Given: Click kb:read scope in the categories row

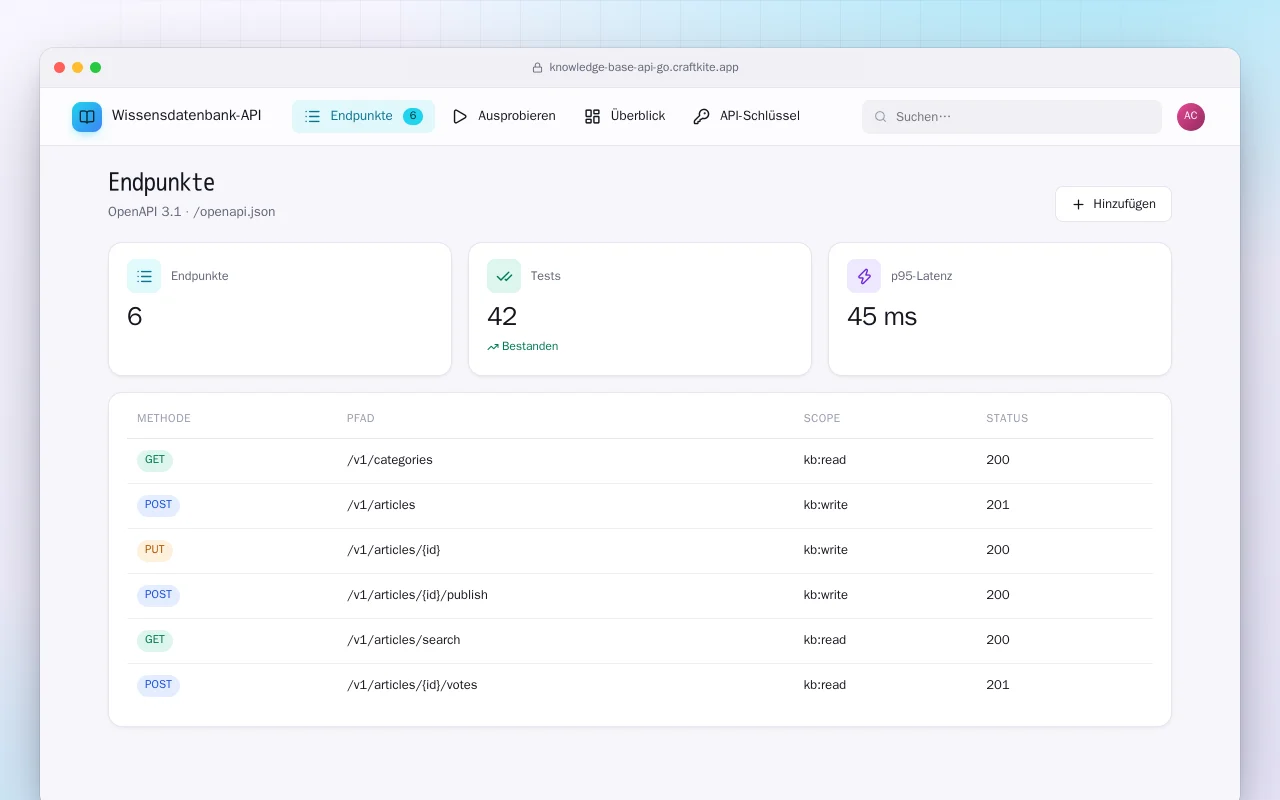Looking at the screenshot, I should click(825, 460).
